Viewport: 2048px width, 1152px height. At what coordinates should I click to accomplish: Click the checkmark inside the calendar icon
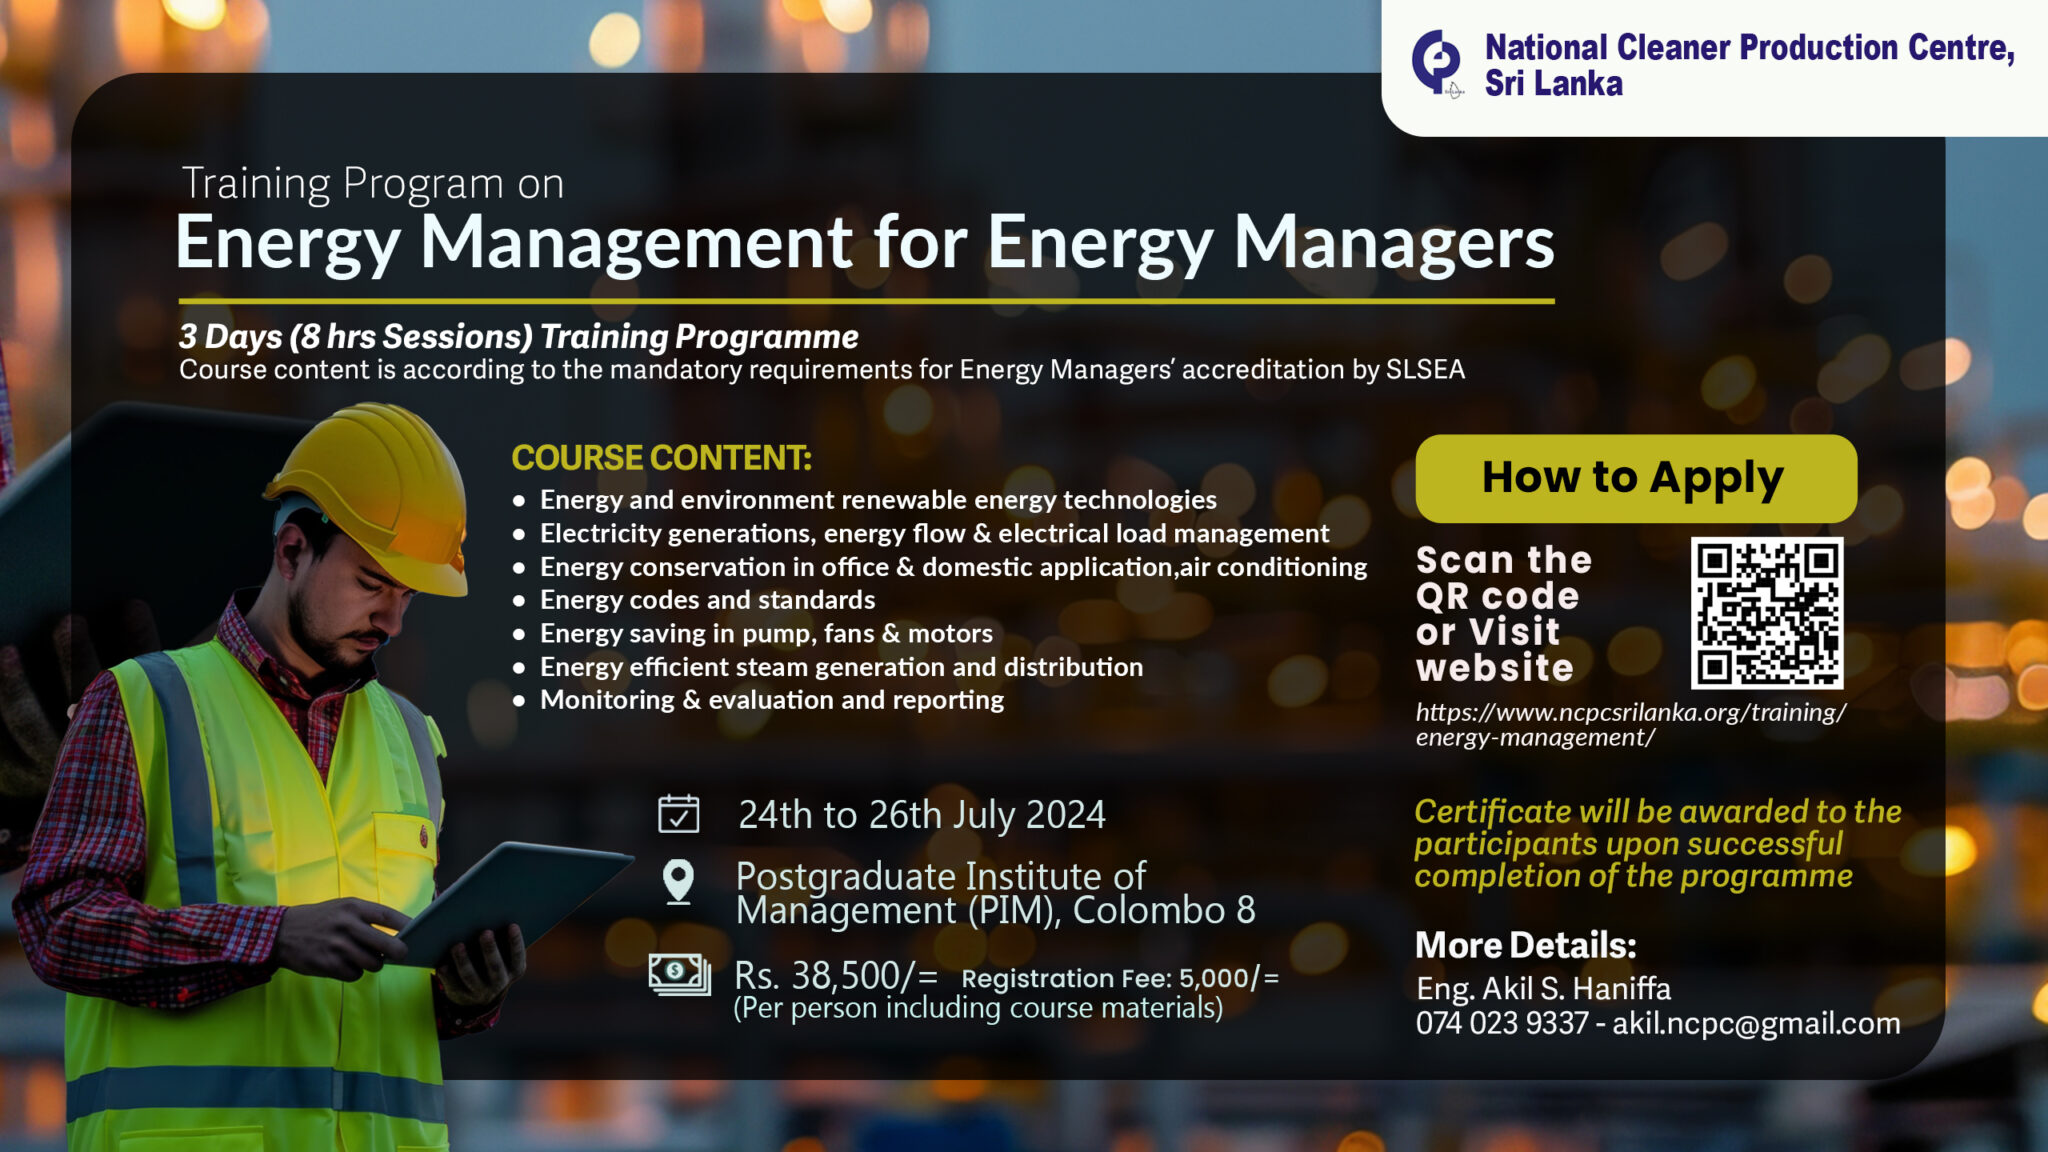[x=679, y=819]
